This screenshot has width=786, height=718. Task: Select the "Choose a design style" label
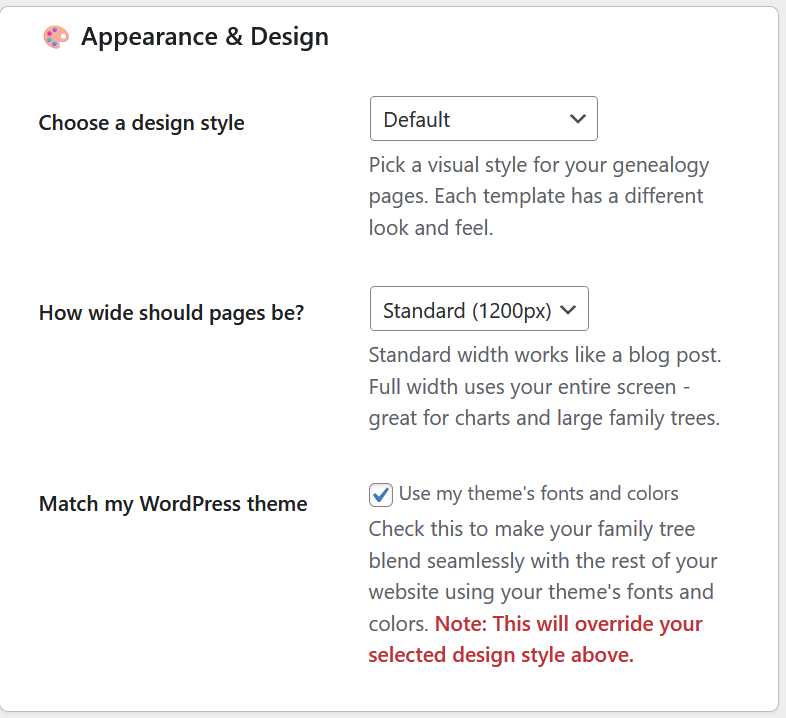tap(141, 123)
